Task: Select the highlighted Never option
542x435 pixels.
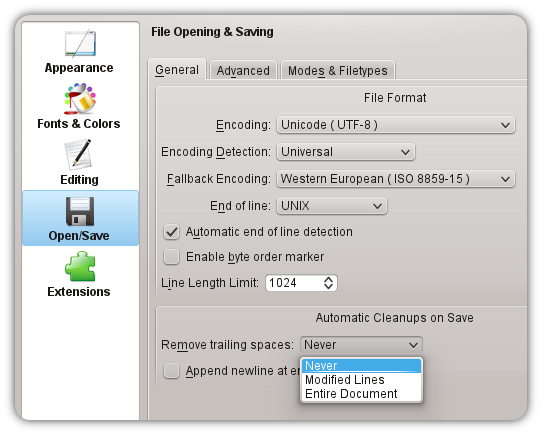Action: pyautogui.click(x=361, y=366)
